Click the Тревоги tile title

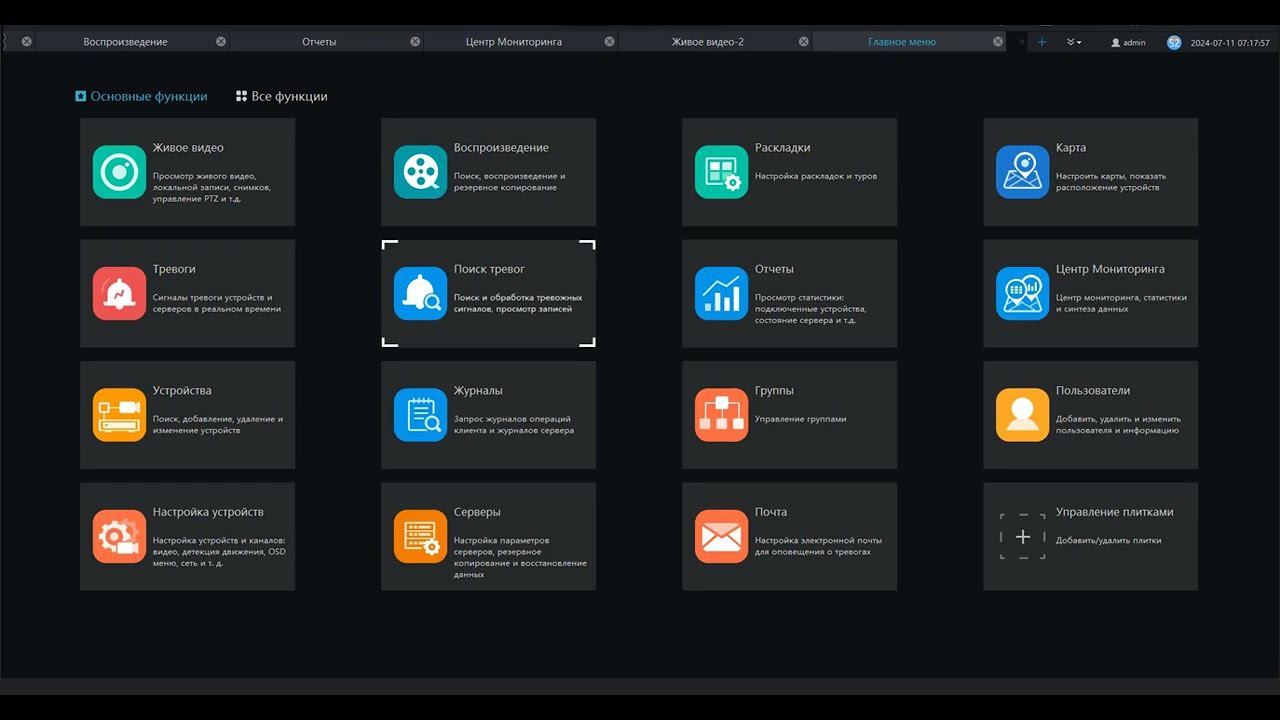click(174, 269)
